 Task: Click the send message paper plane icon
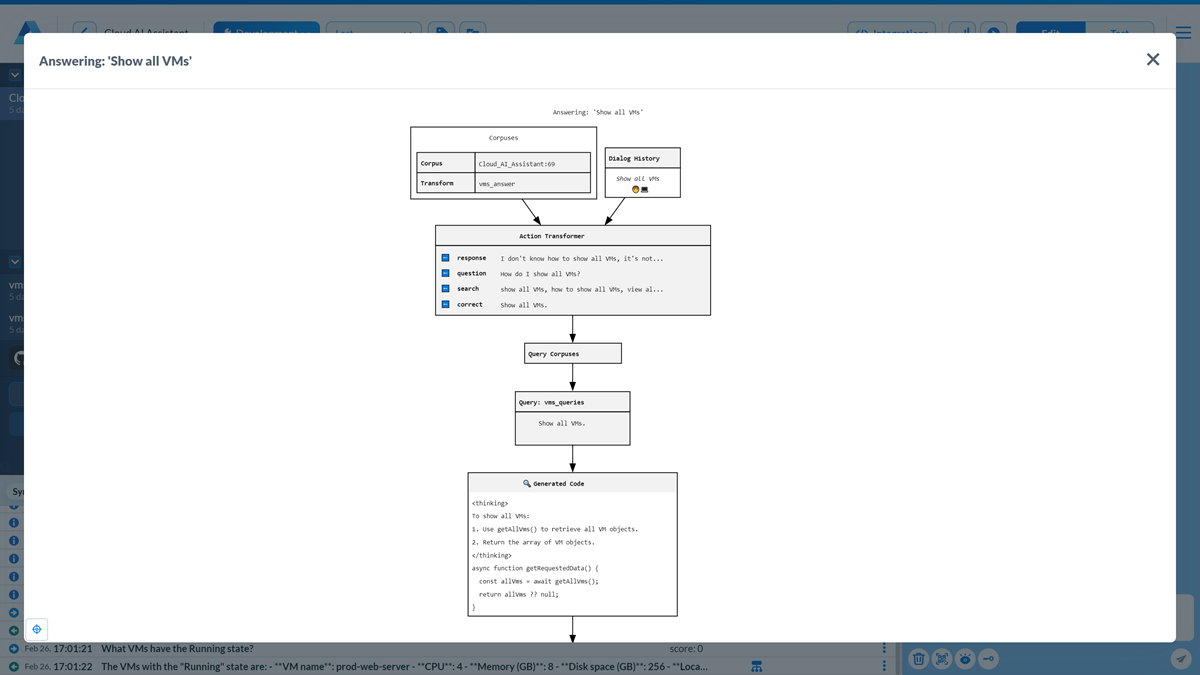tap(1180, 658)
